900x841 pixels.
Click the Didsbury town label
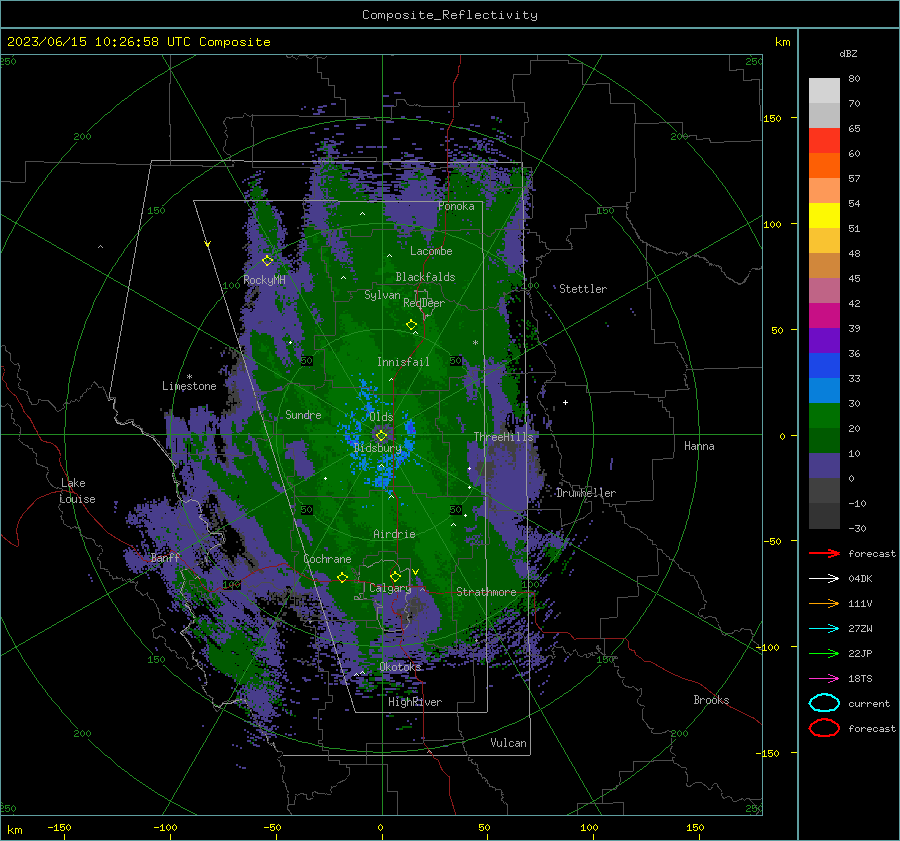coord(378,448)
